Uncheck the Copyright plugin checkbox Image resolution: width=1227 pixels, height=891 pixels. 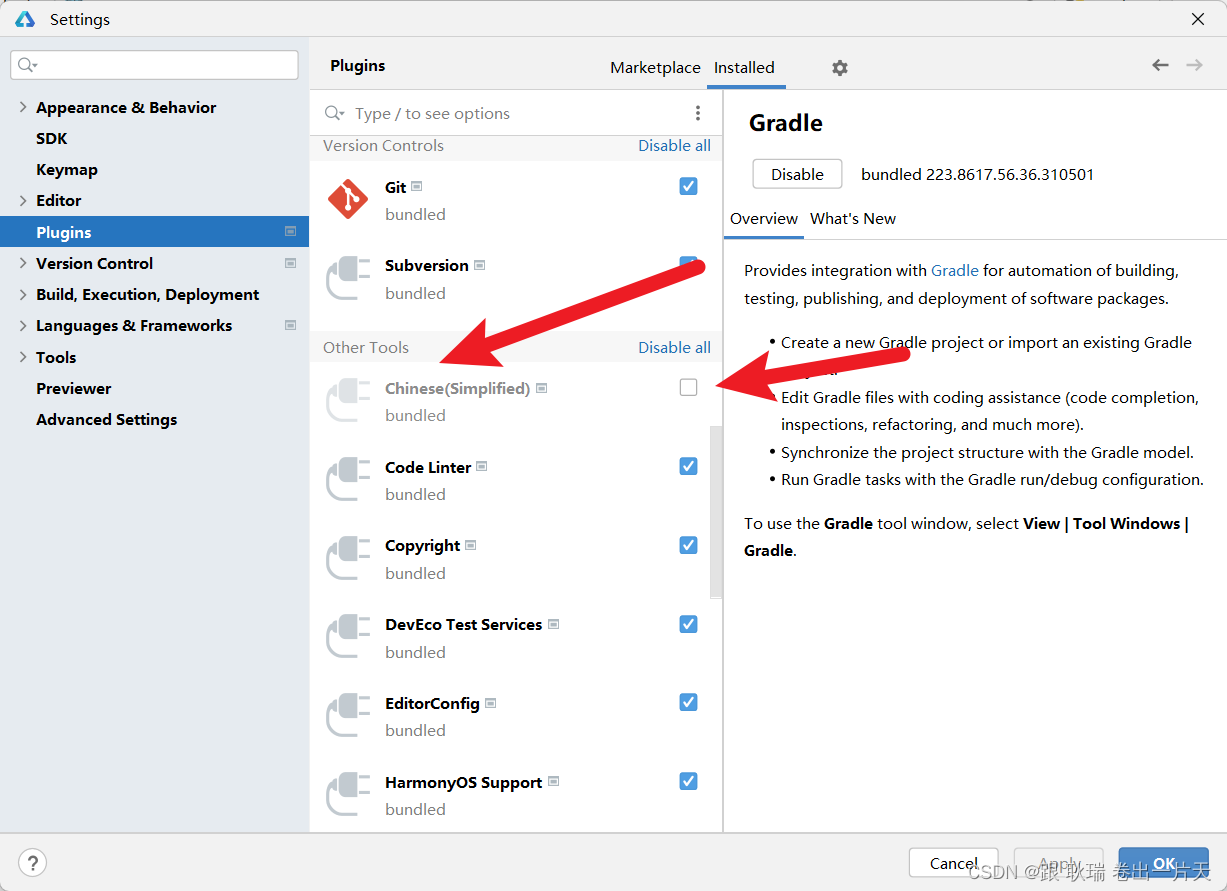[688, 545]
